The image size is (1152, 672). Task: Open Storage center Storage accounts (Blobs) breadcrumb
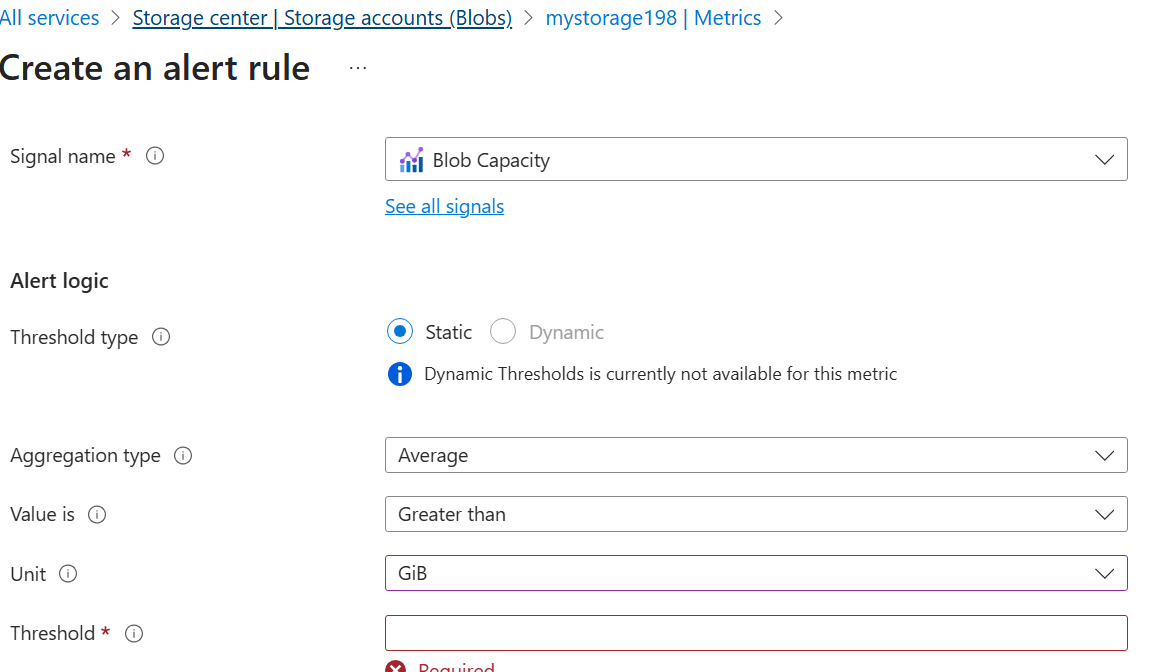(322, 18)
